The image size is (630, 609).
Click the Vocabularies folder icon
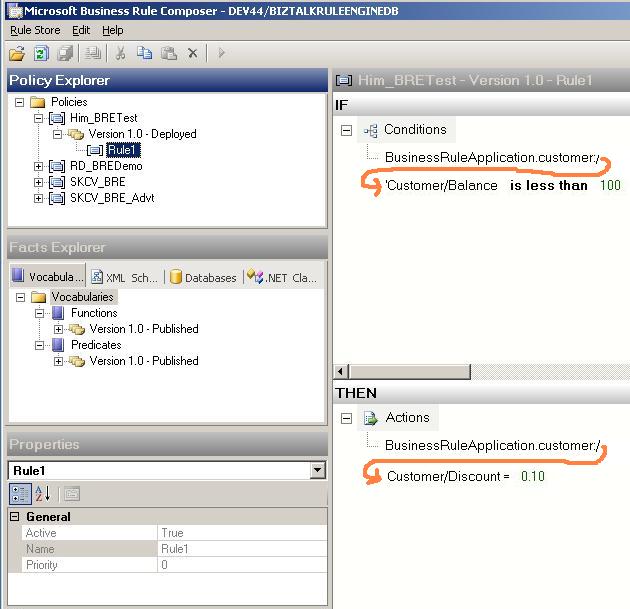pyautogui.click(x=39, y=297)
